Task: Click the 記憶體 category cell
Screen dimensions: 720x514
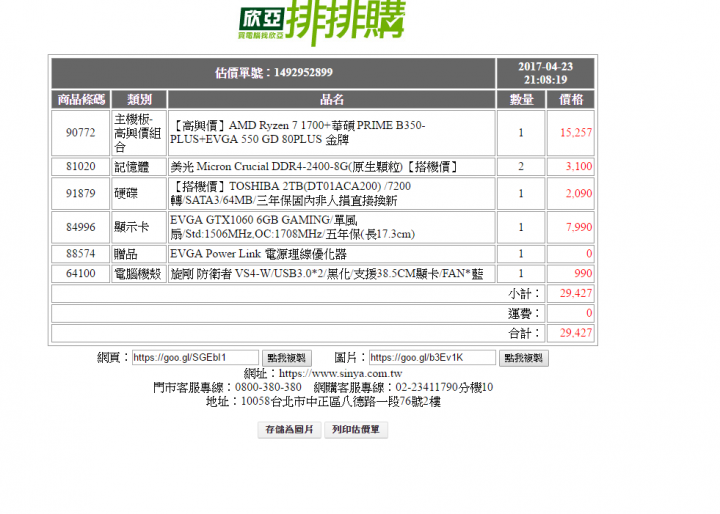Action: [x=139, y=166]
